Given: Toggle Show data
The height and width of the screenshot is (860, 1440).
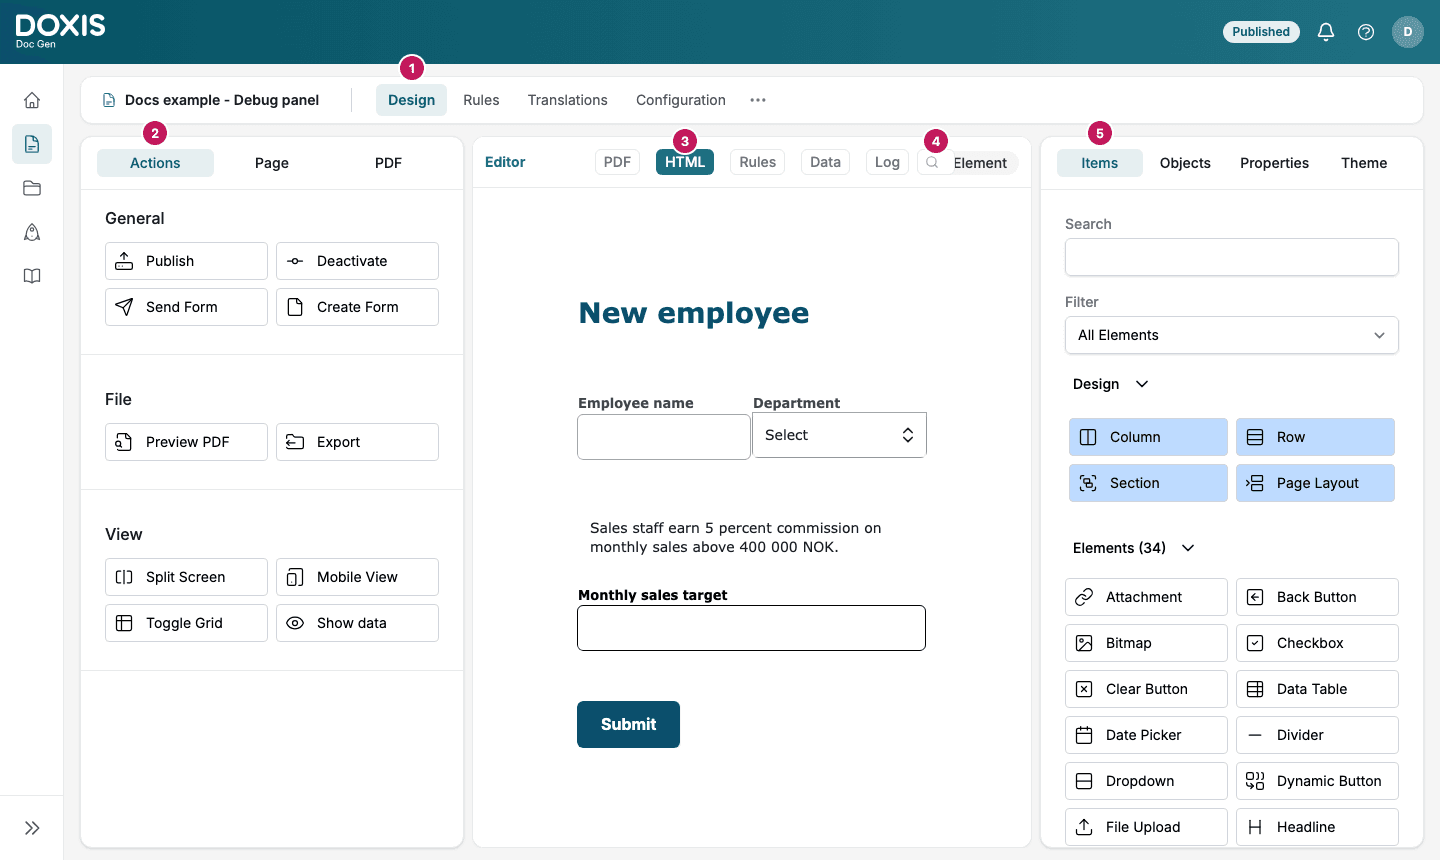Looking at the screenshot, I should point(357,623).
